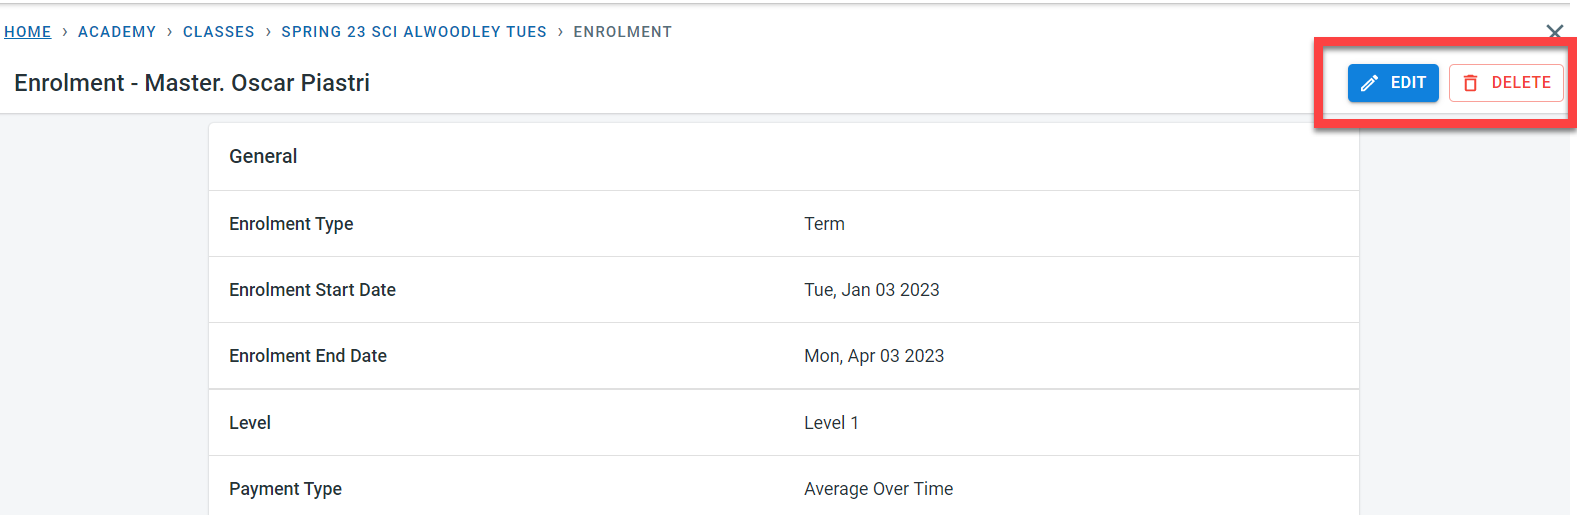Go to HOME breadcrumb link
This screenshot has width=1577, height=515.
(x=28, y=32)
